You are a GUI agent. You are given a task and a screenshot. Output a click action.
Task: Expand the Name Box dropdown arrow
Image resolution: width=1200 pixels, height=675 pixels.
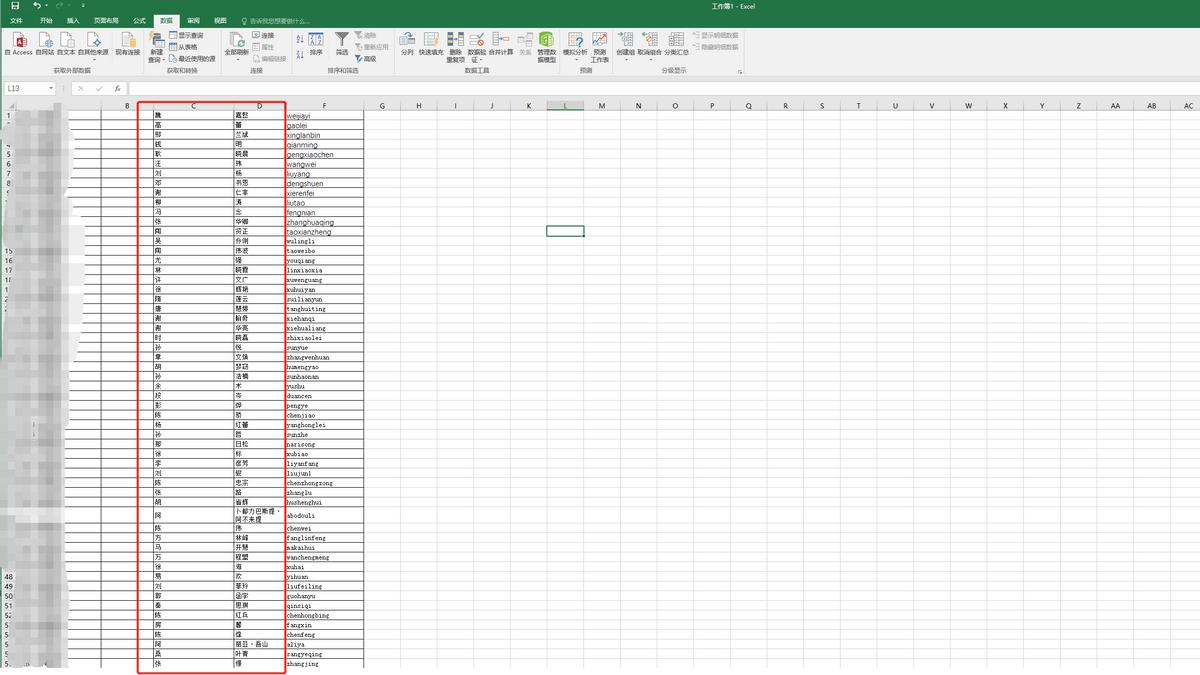pyautogui.click(x=51, y=88)
